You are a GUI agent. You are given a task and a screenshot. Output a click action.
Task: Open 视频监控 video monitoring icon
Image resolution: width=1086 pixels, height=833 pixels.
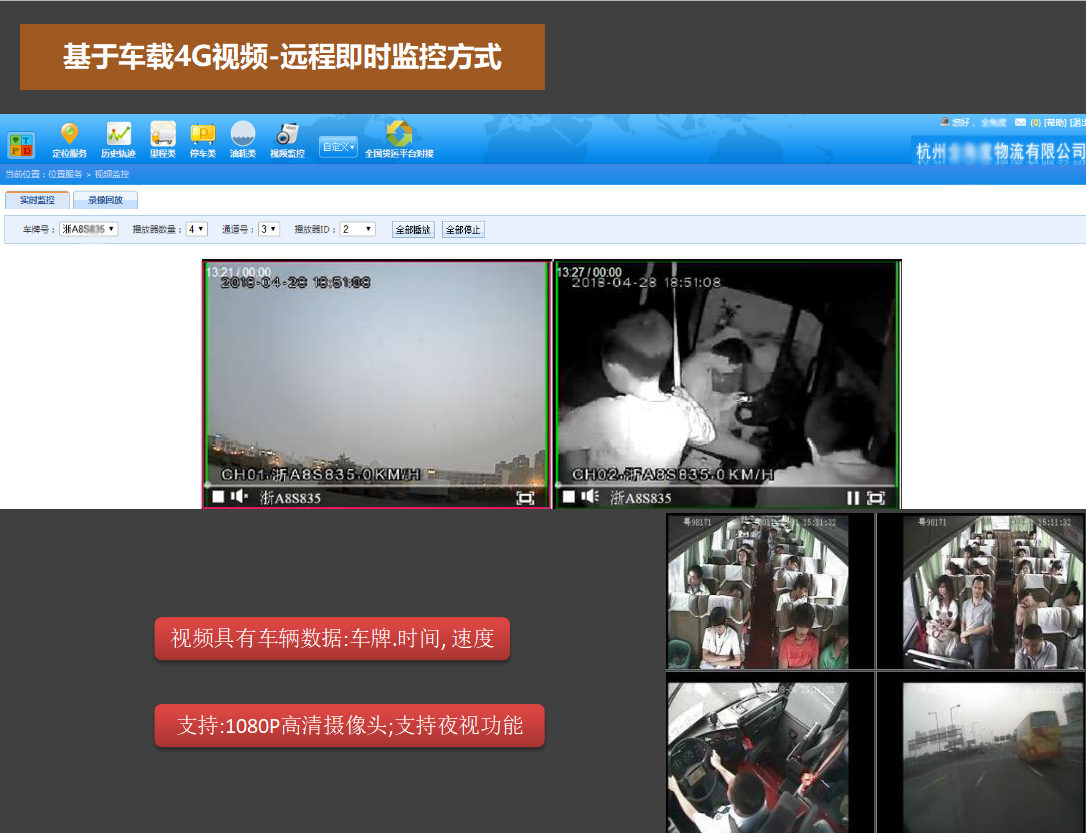[287, 135]
